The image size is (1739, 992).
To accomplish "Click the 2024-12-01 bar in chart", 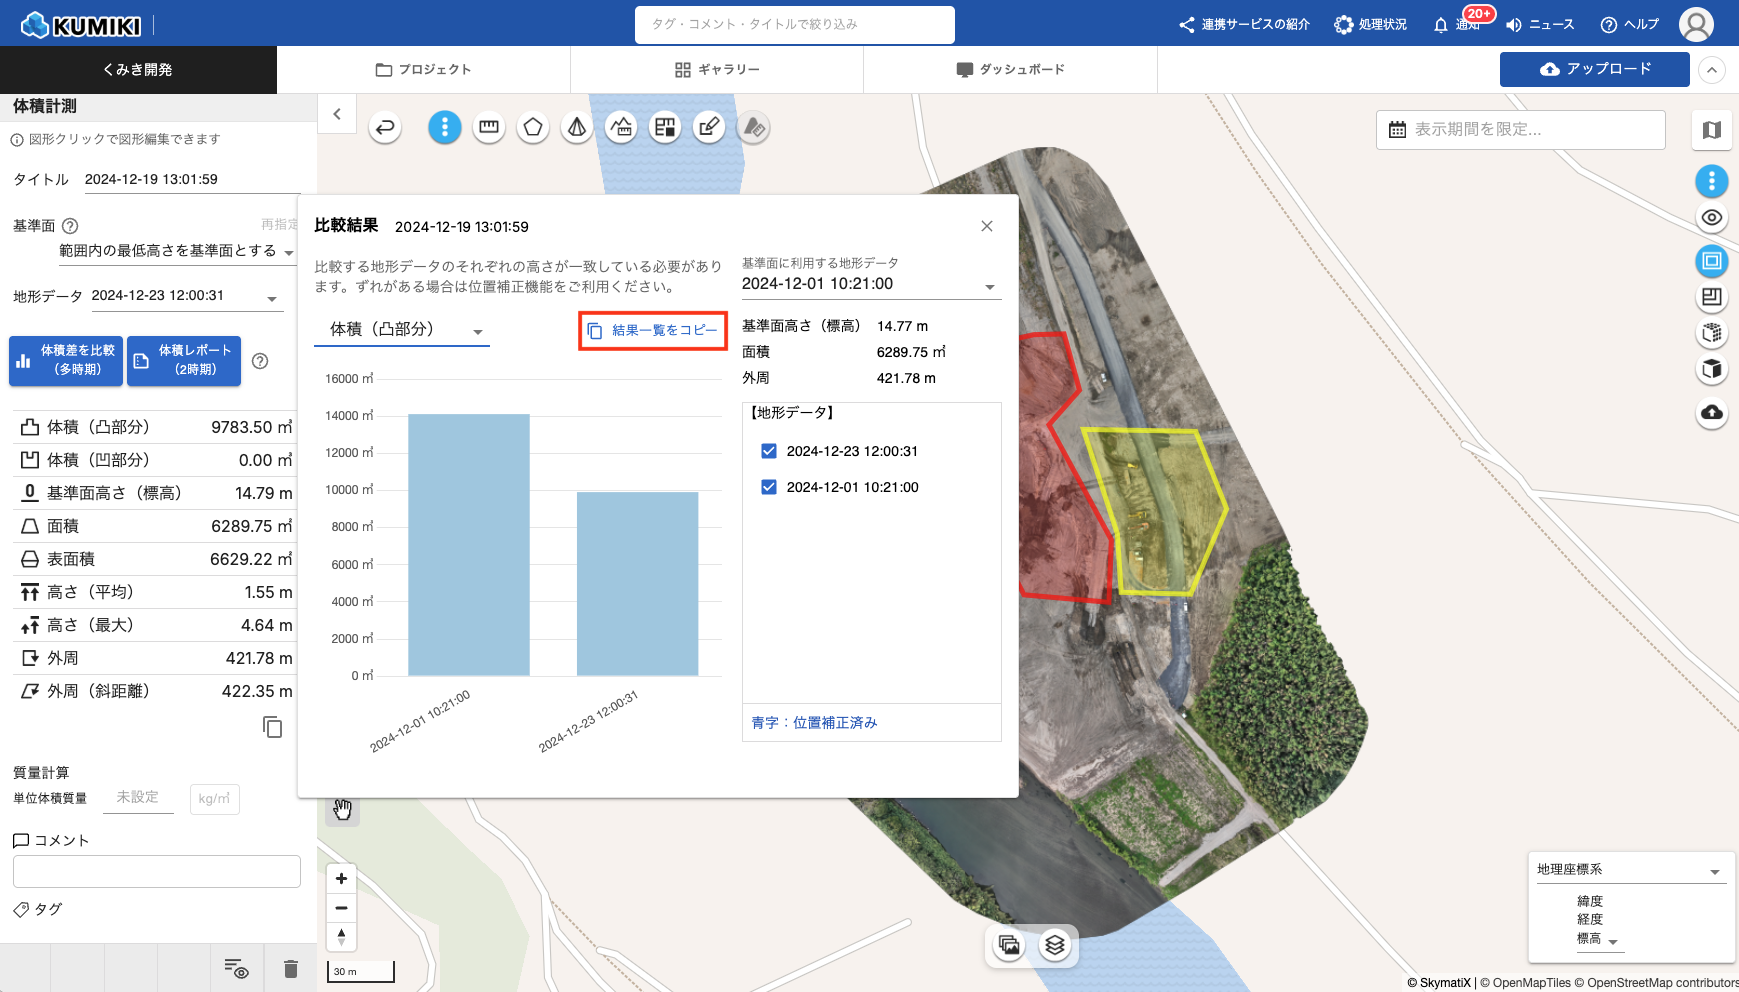I will coord(468,545).
